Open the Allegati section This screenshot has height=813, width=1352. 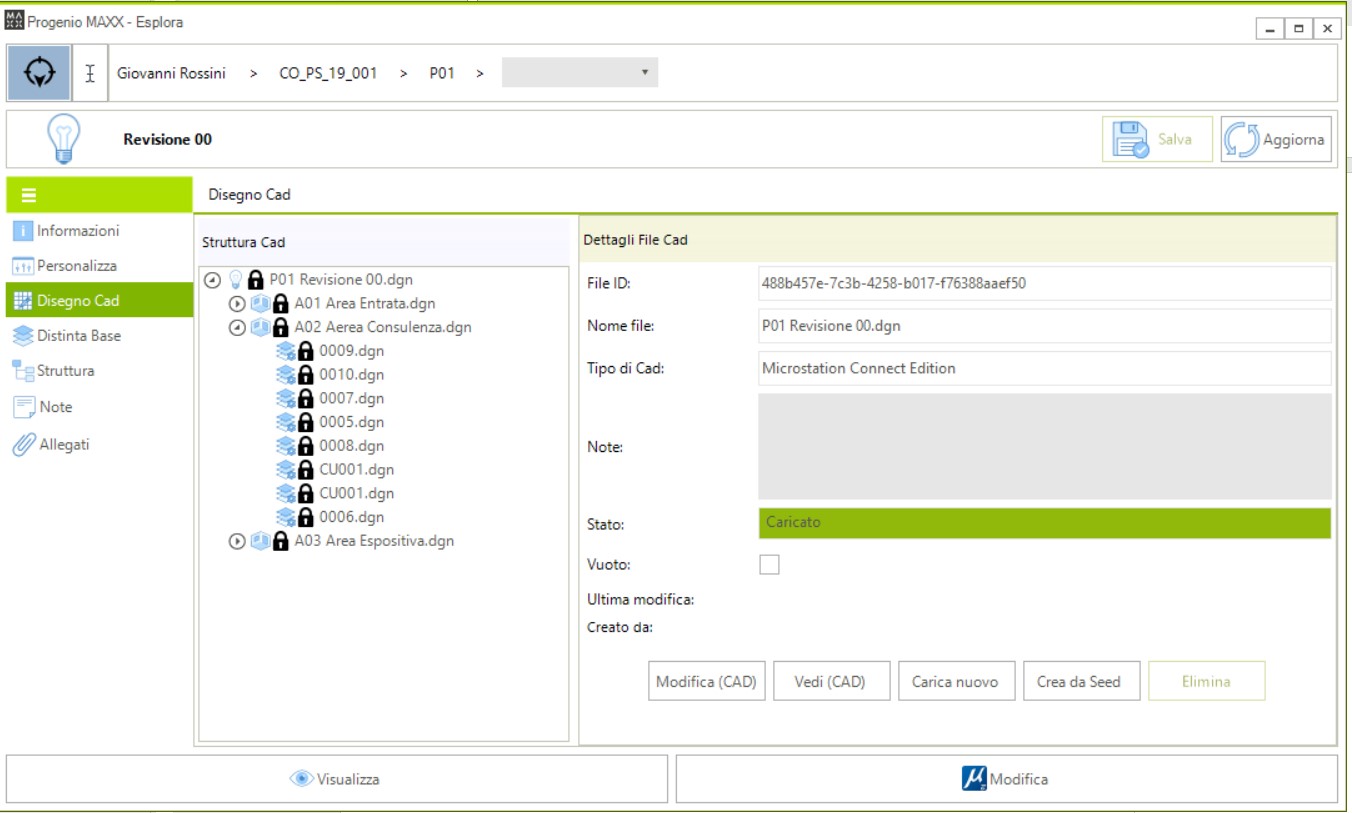(98, 445)
